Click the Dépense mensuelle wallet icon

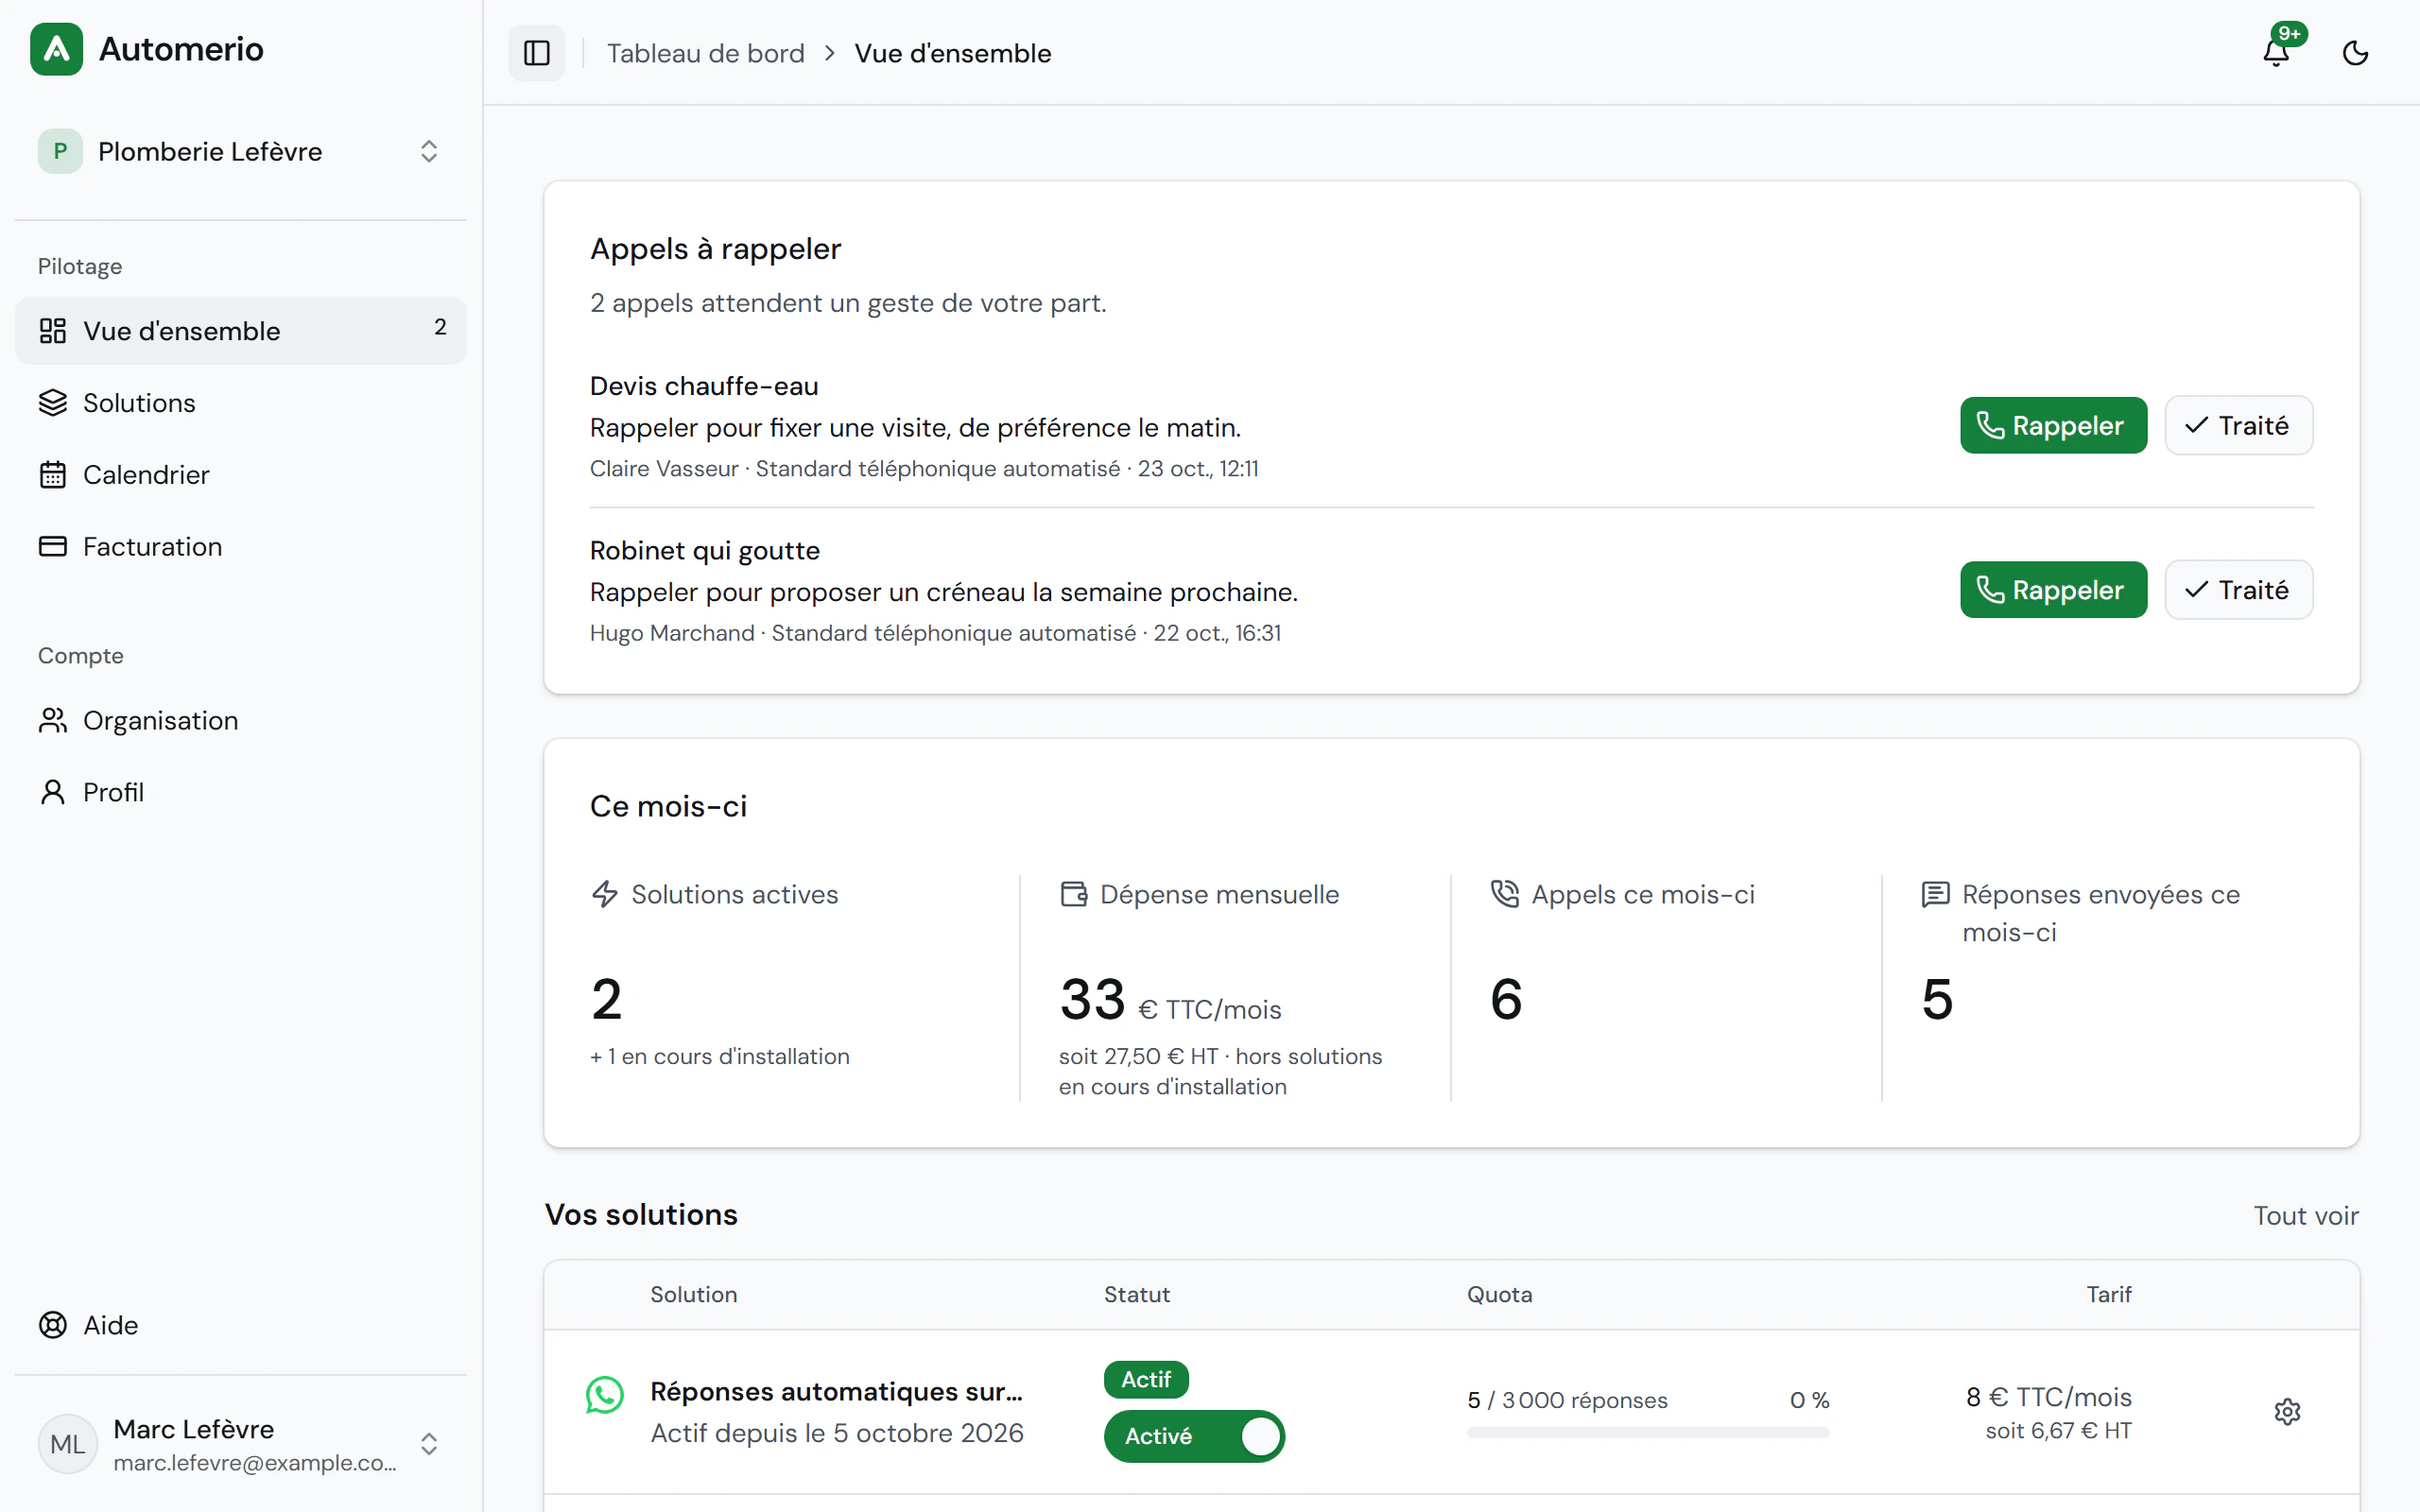pyautogui.click(x=1074, y=894)
